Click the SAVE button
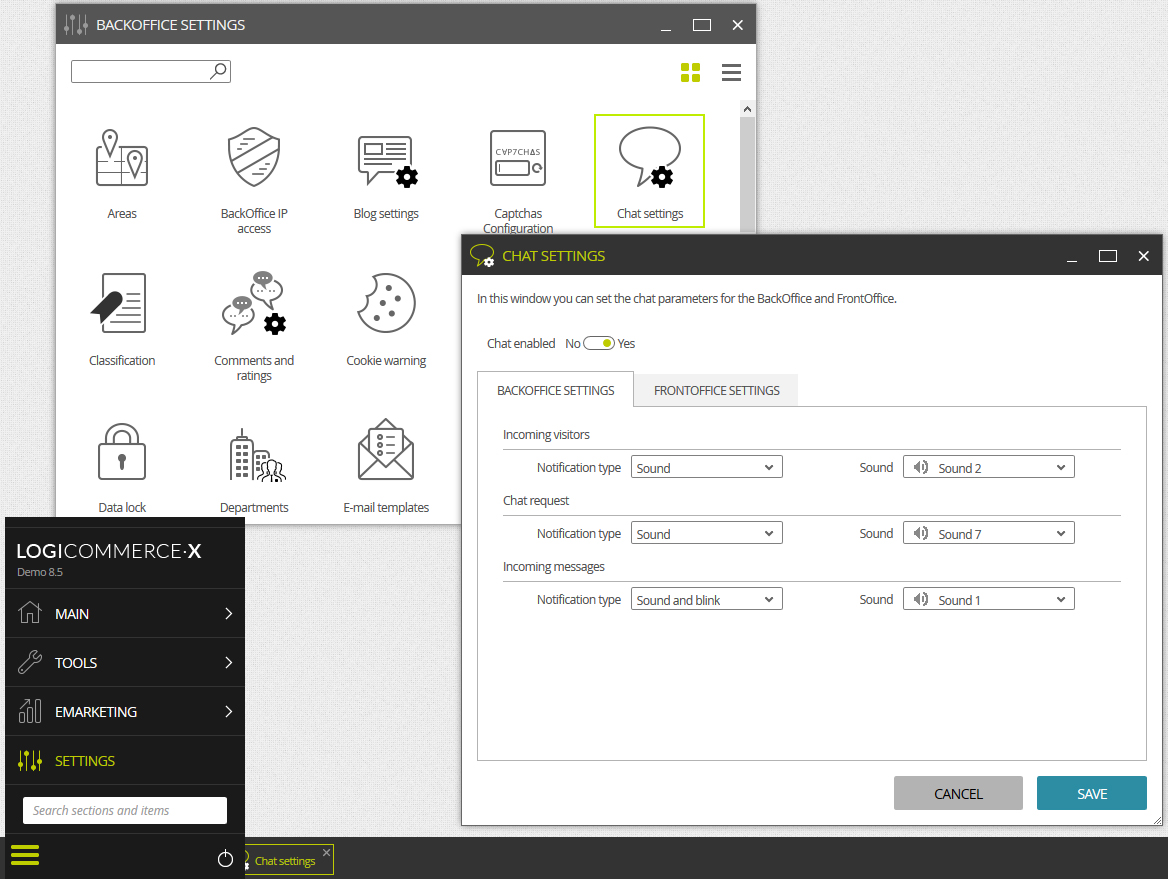The width and height of the screenshot is (1168, 879). tap(1091, 793)
